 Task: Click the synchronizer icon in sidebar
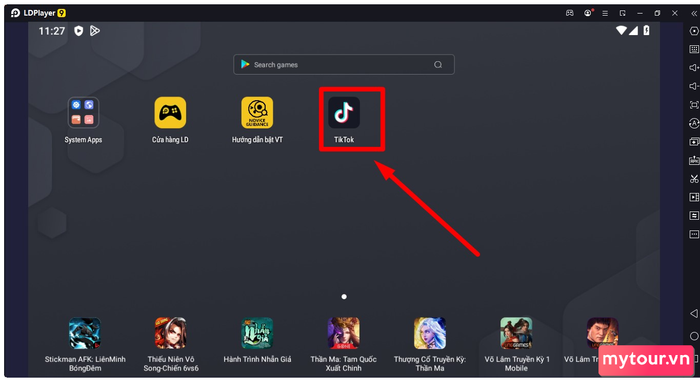coord(694,216)
